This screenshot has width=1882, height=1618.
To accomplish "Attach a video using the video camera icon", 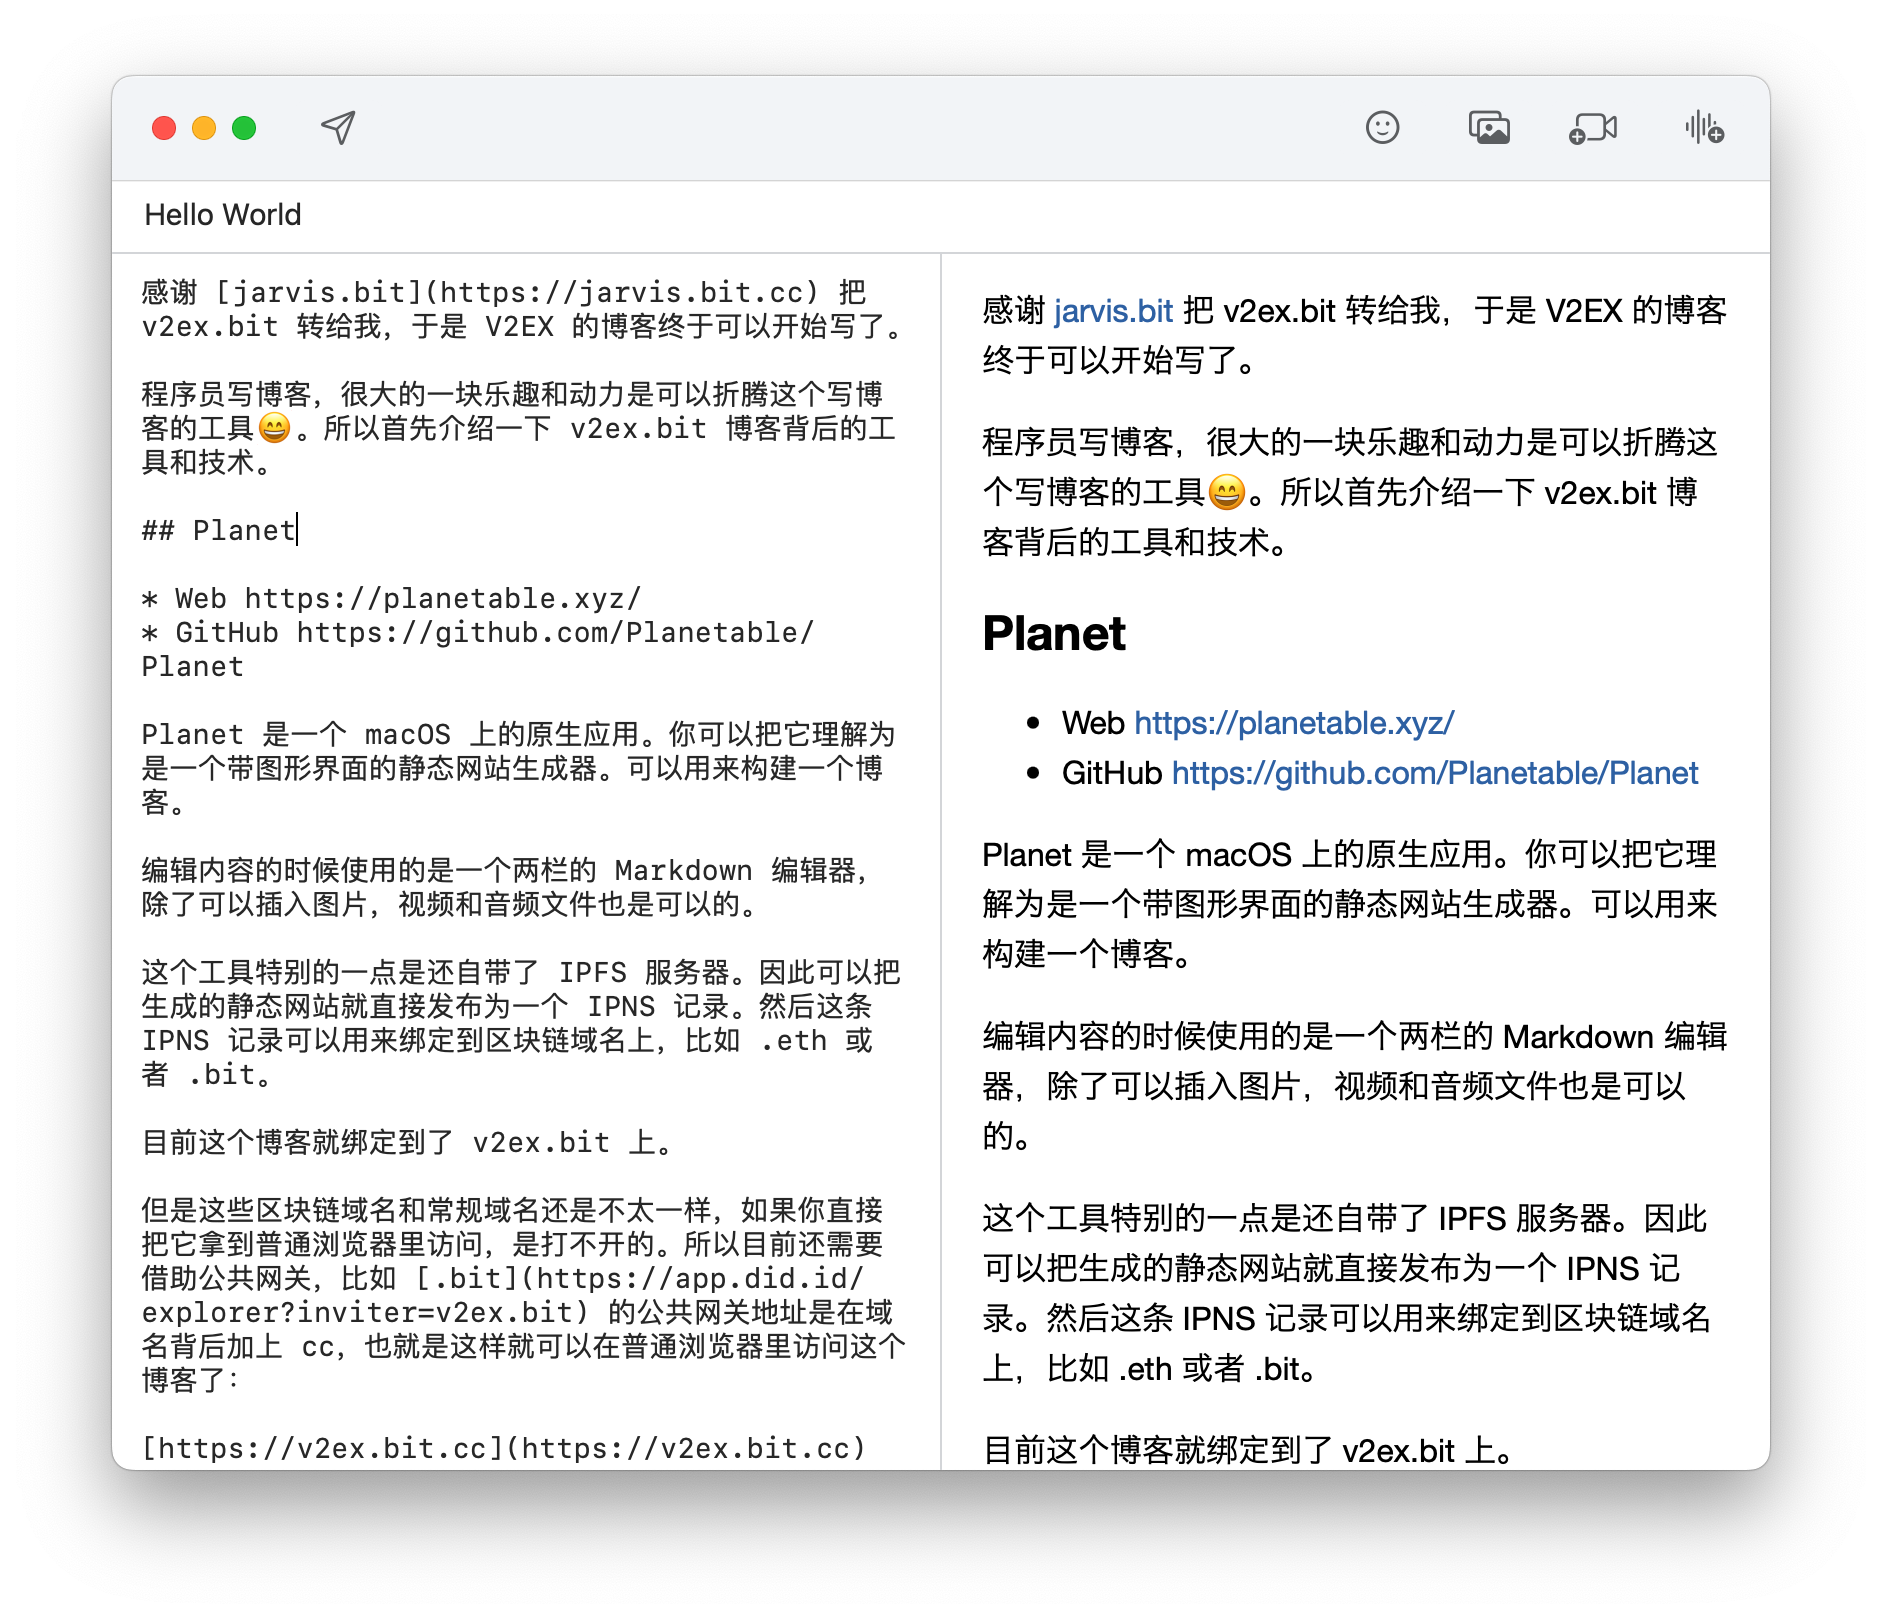I will coord(1595,128).
